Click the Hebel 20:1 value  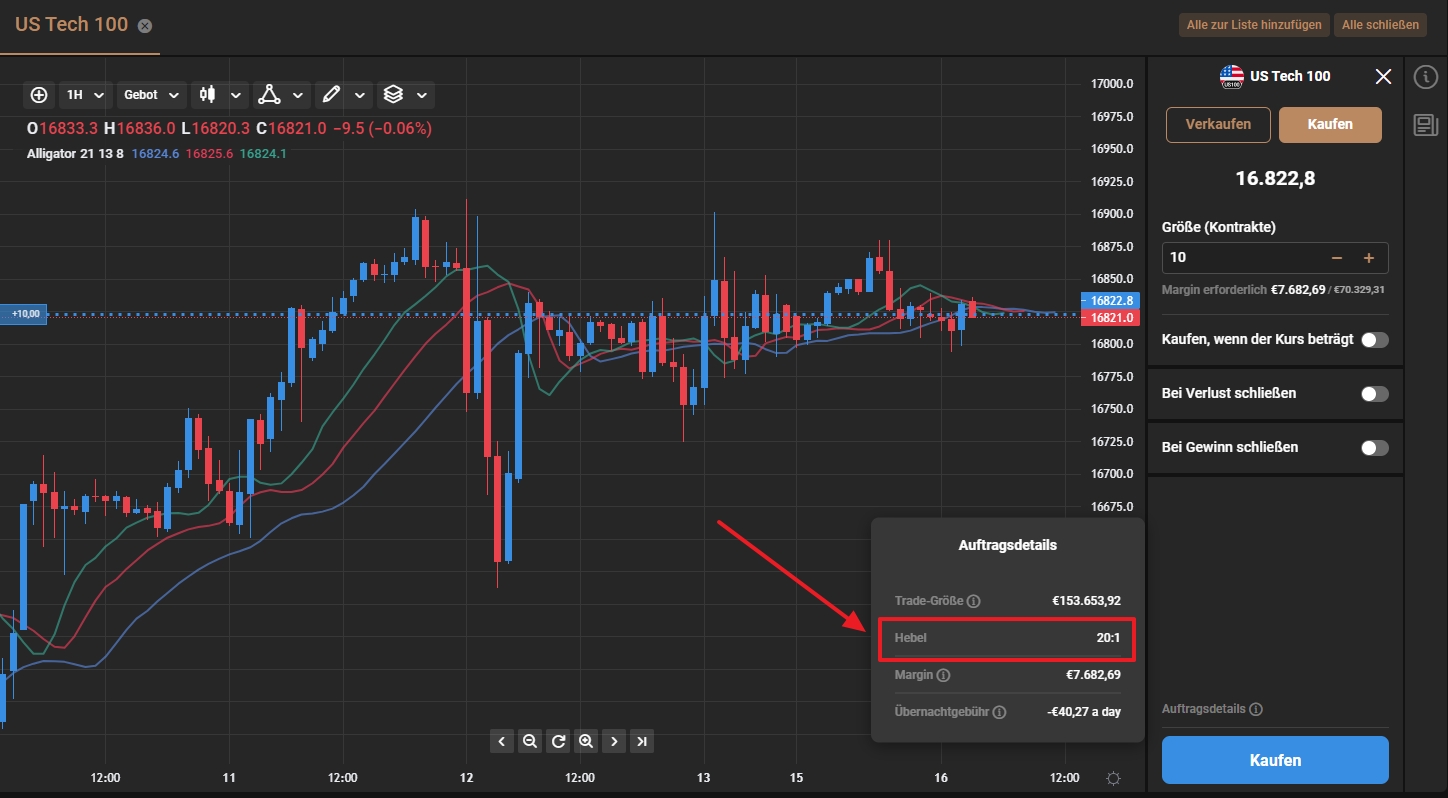click(1108, 637)
